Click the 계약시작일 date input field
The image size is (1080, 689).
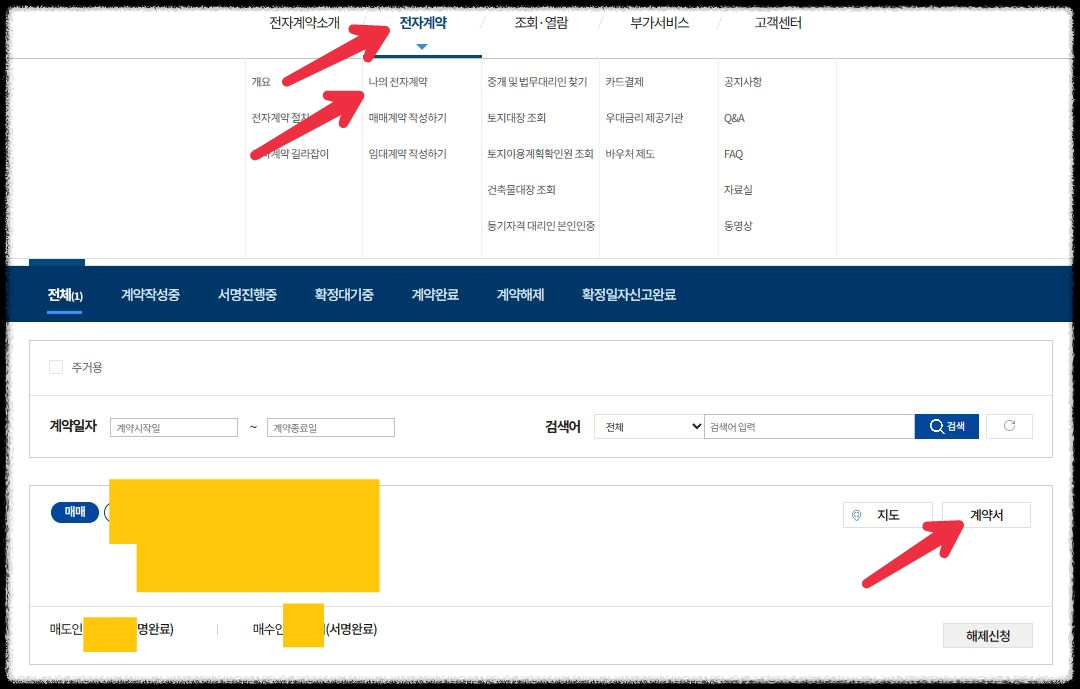point(172,426)
